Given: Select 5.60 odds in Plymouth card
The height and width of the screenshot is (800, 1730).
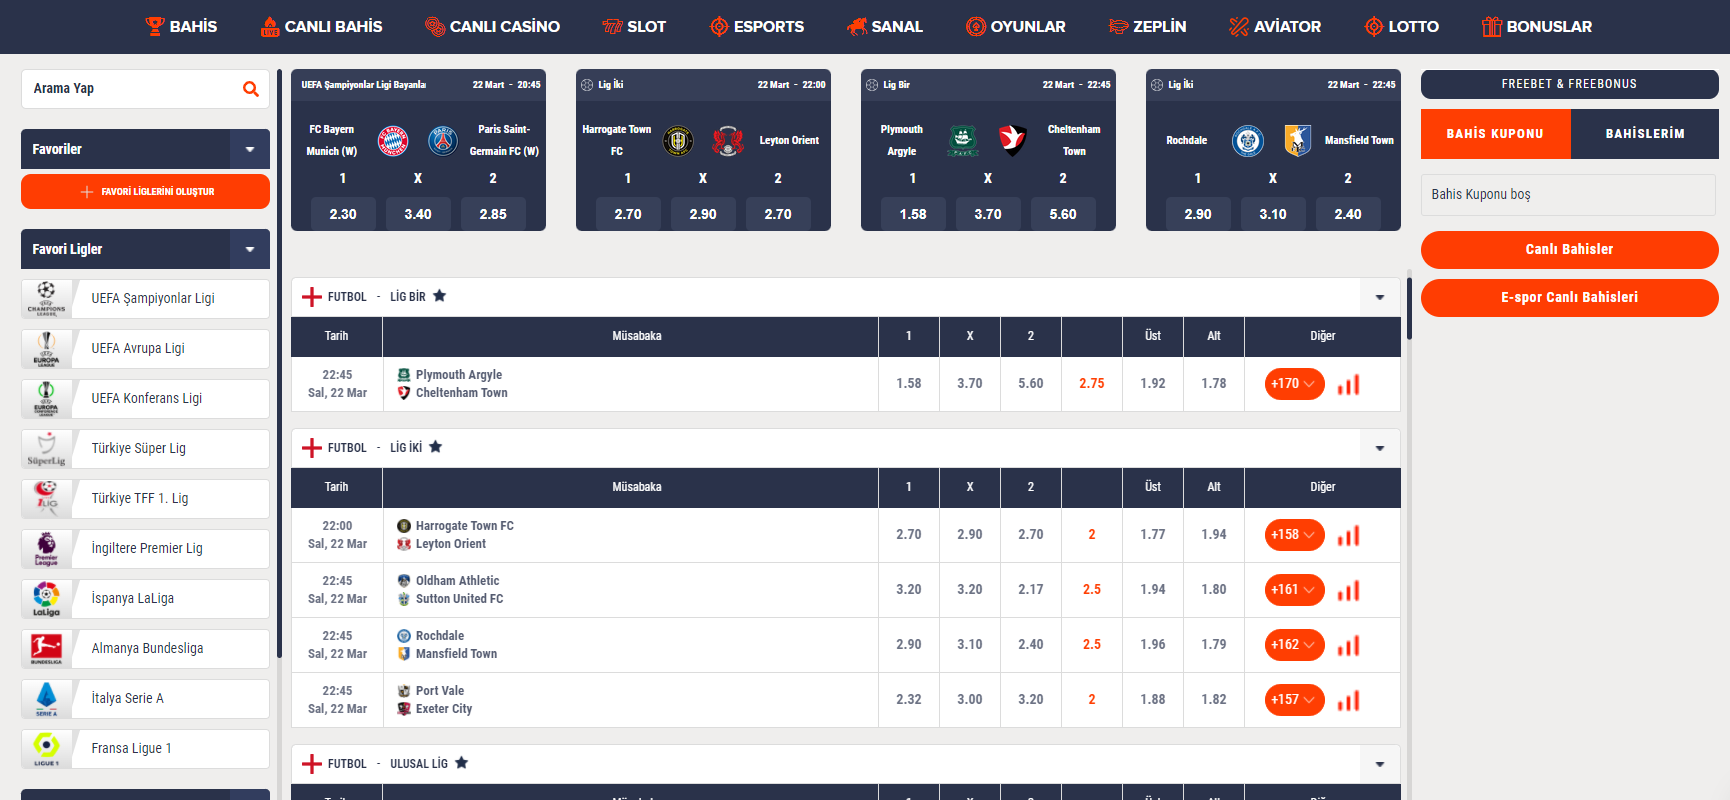Looking at the screenshot, I should (1063, 214).
